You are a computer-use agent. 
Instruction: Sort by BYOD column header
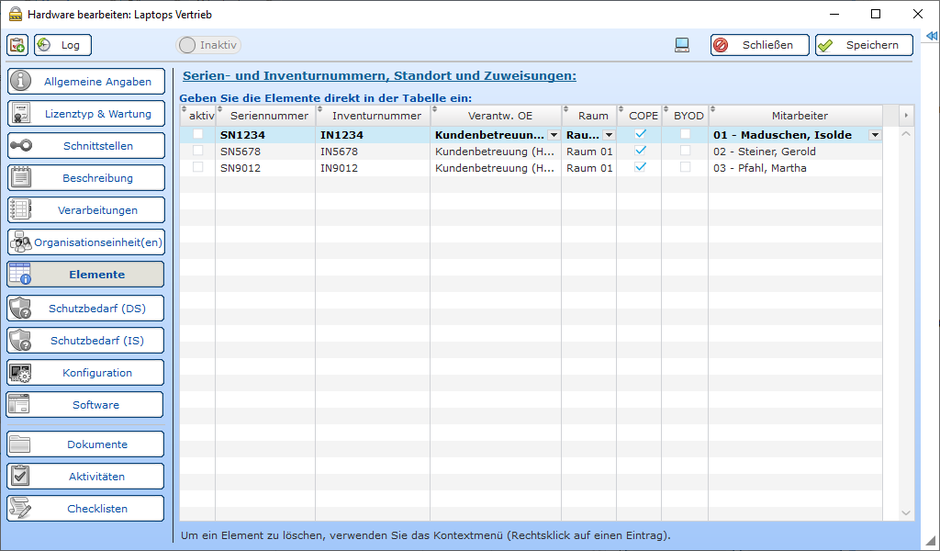click(x=685, y=116)
